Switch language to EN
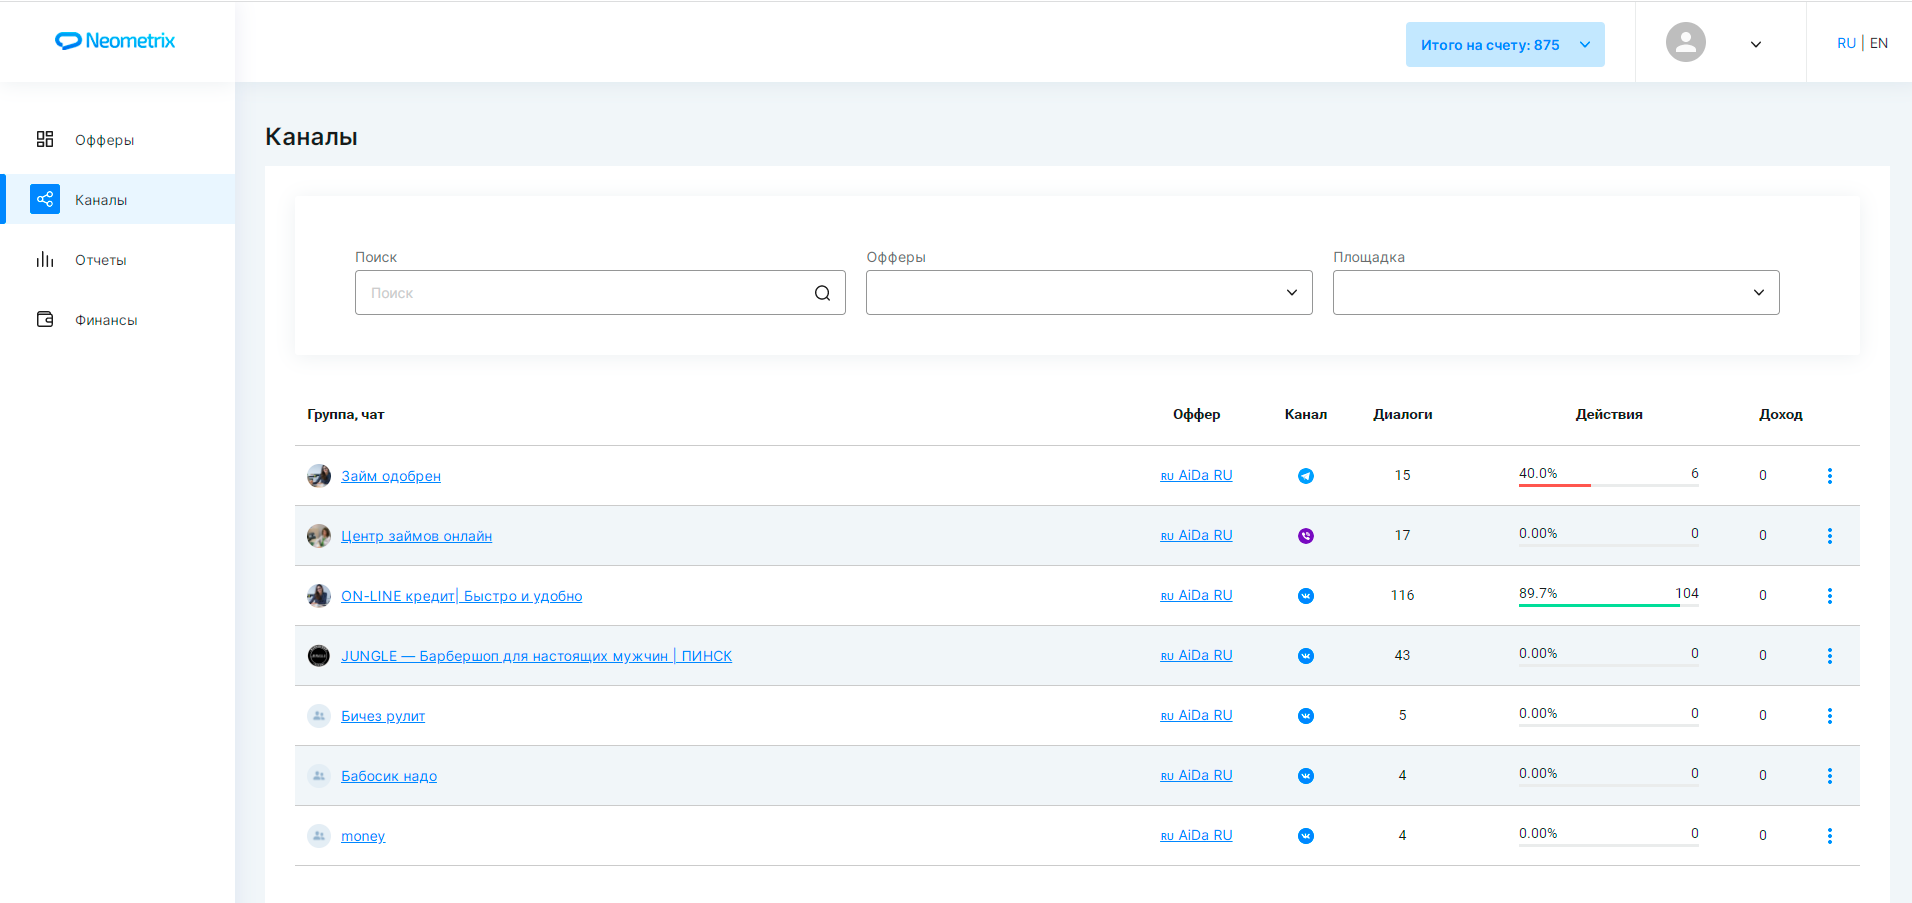 [1878, 43]
